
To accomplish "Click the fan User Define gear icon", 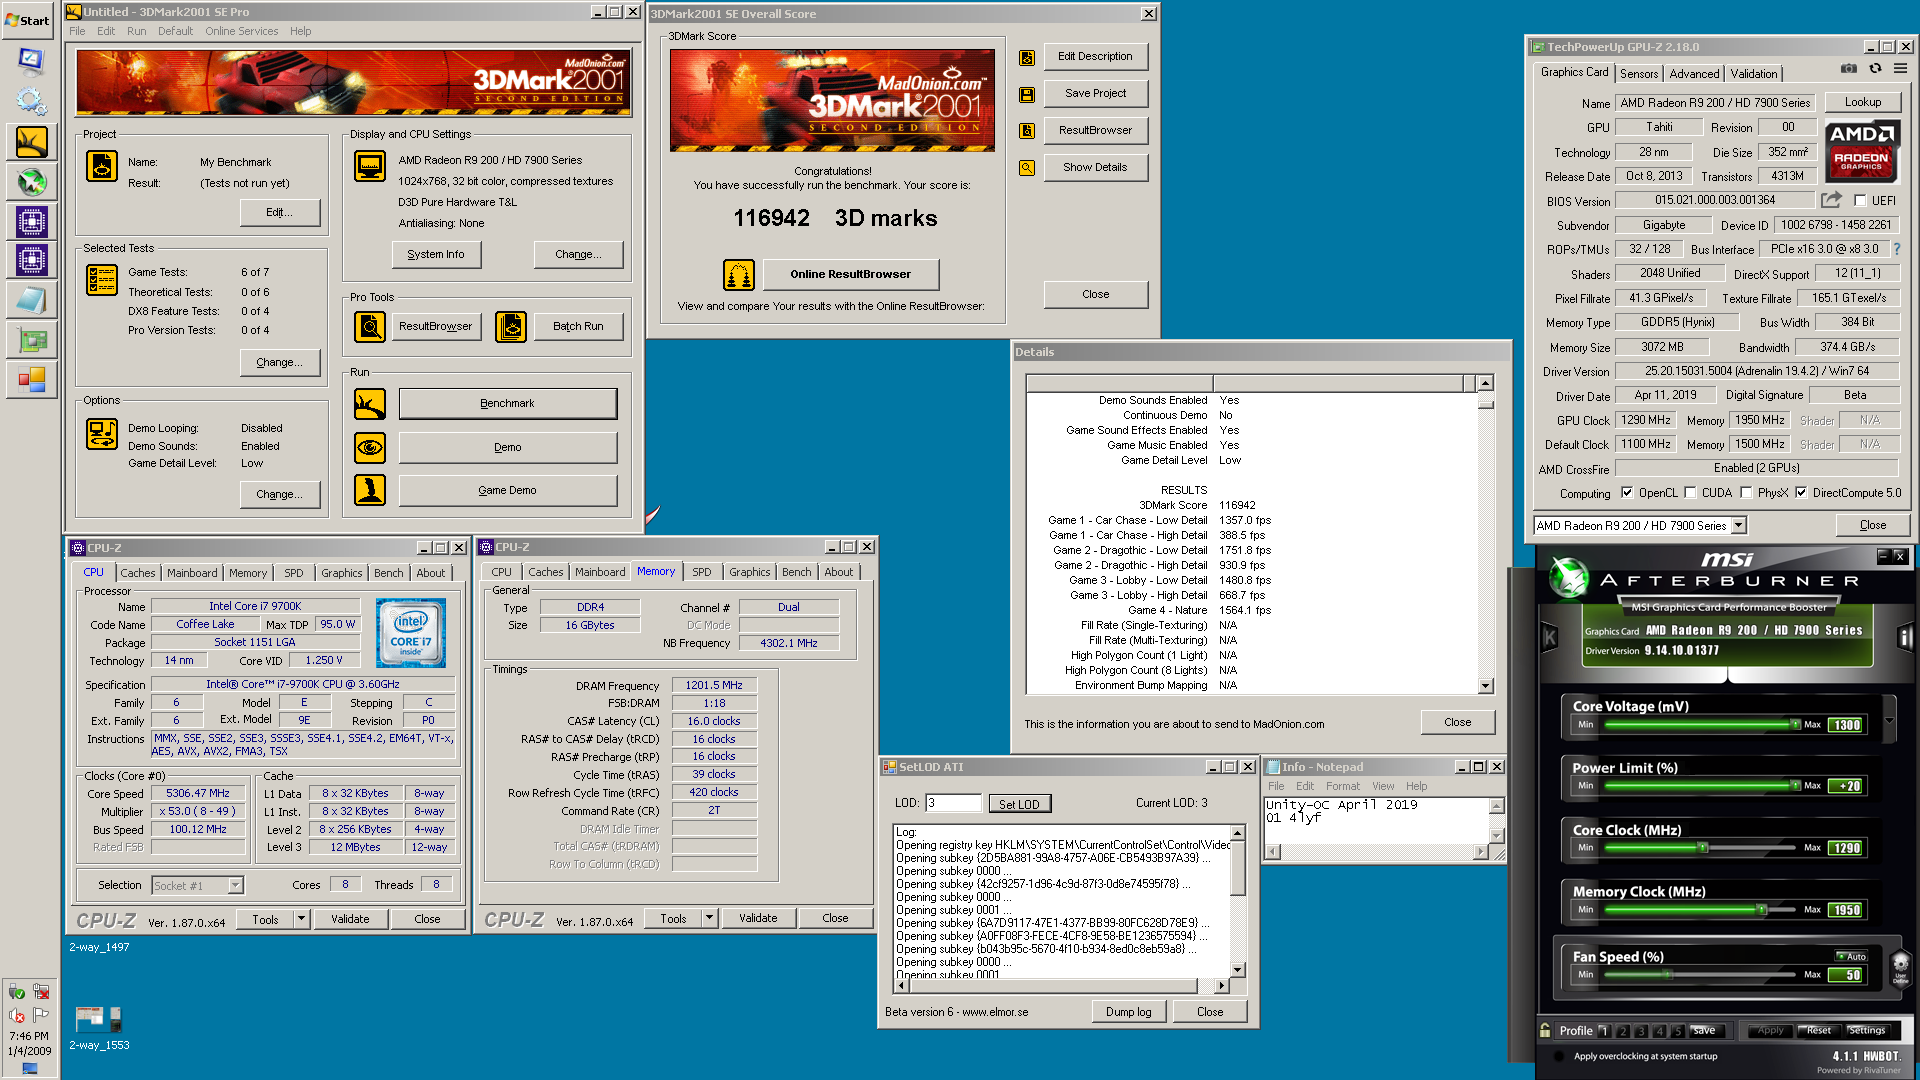I will click(1900, 967).
